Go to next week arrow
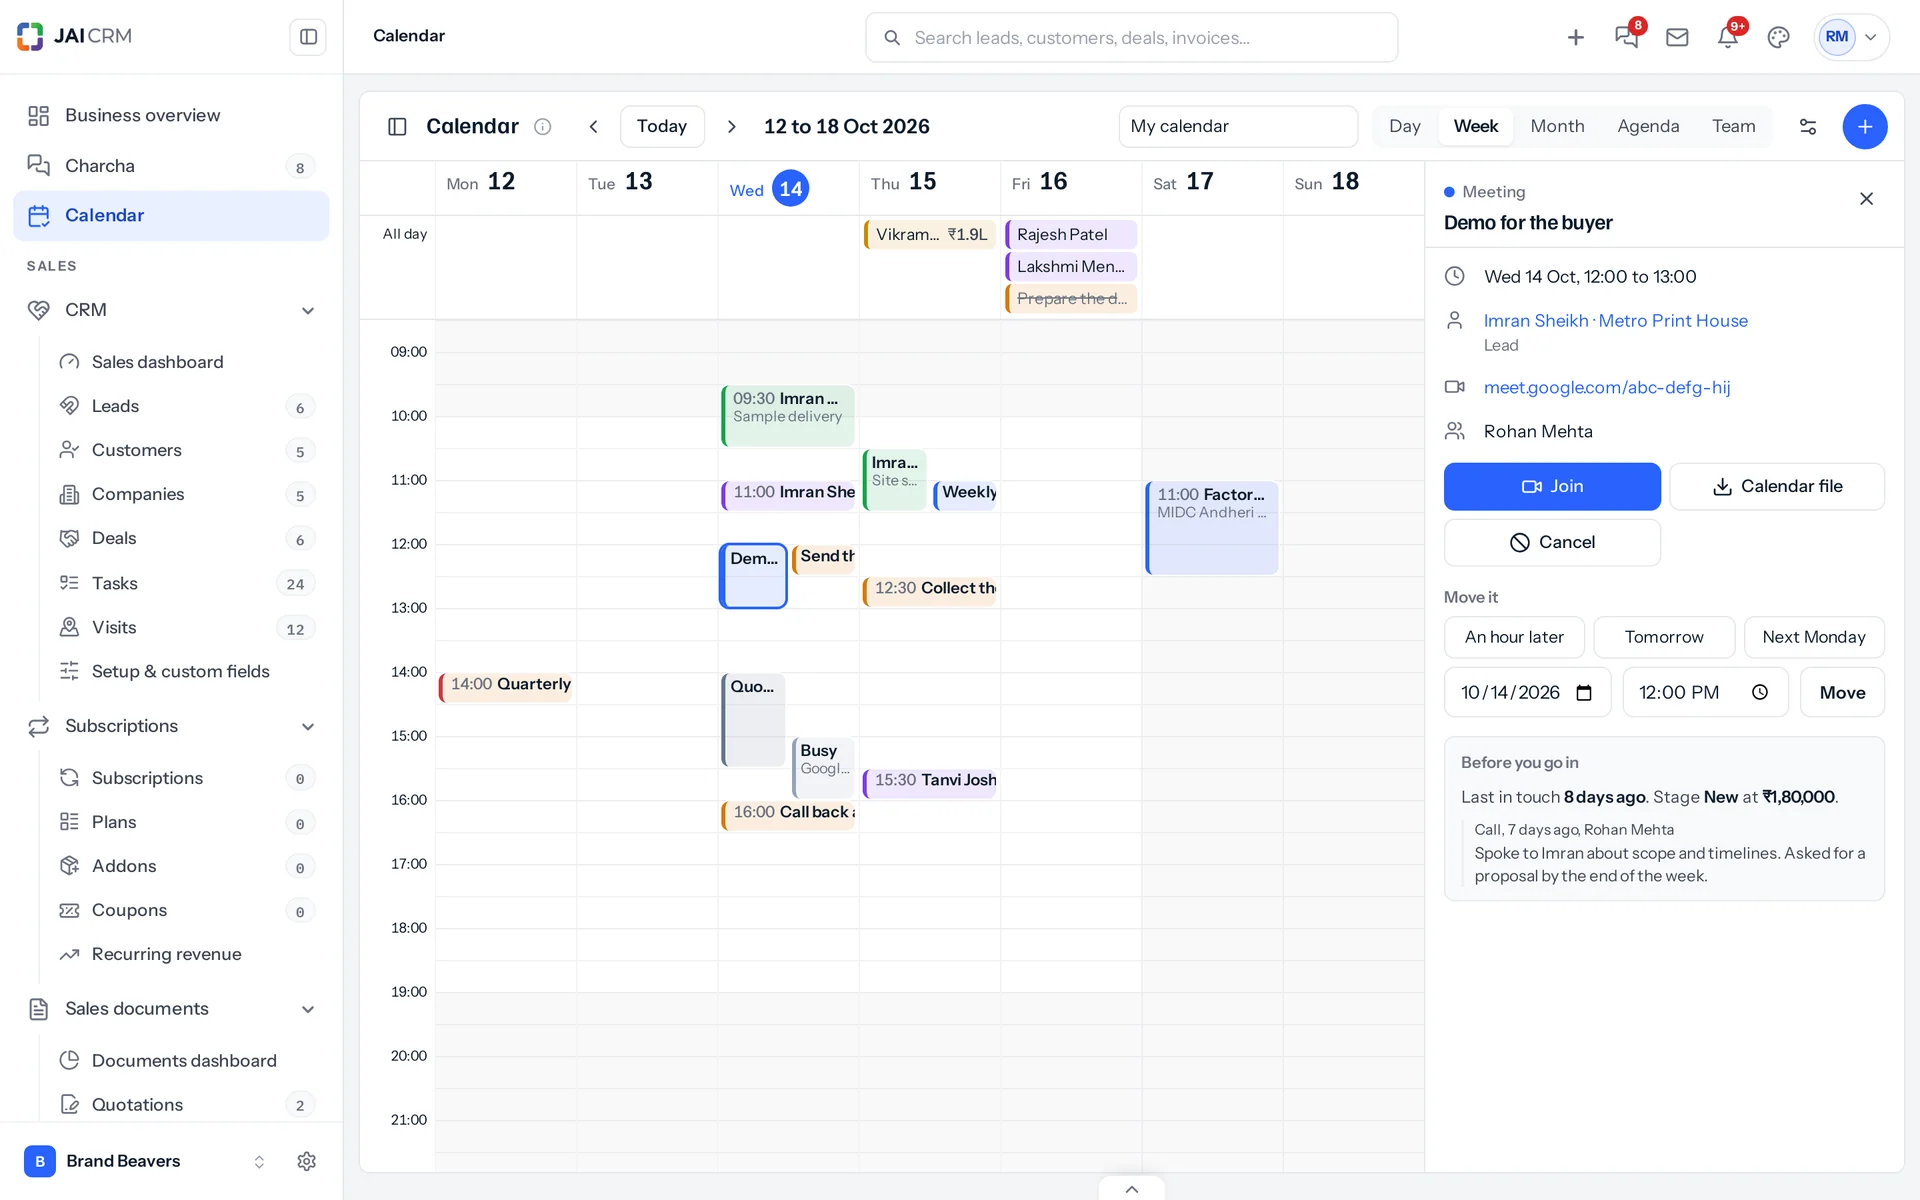 [x=732, y=126]
